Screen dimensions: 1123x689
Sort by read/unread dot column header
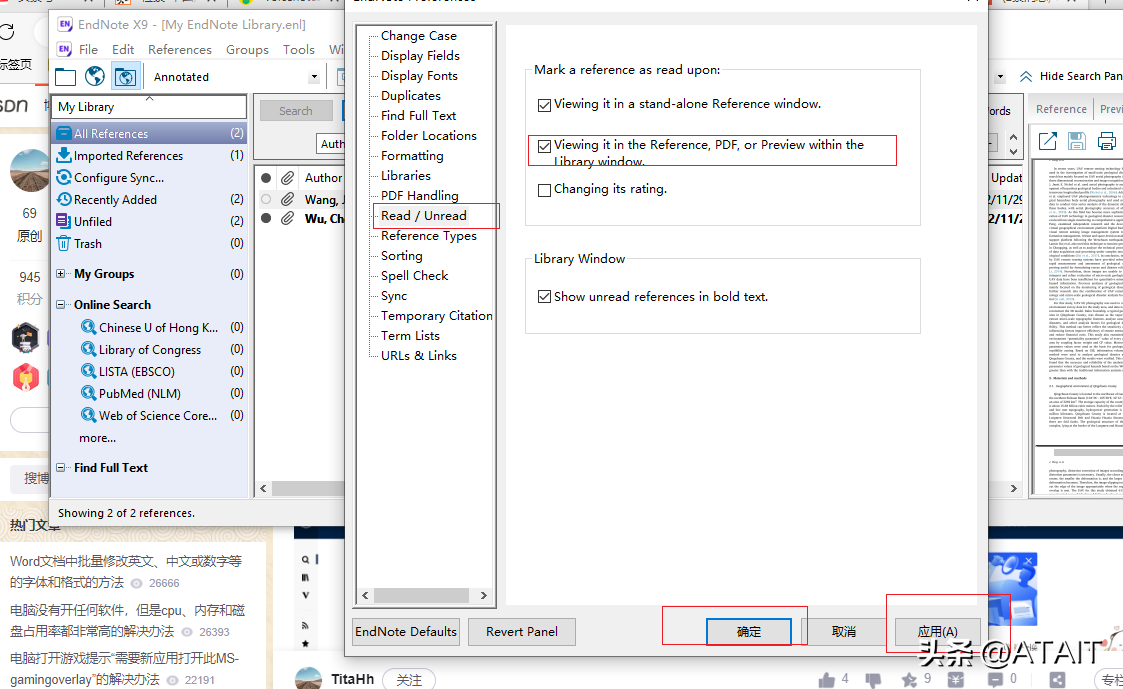pos(266,178)
